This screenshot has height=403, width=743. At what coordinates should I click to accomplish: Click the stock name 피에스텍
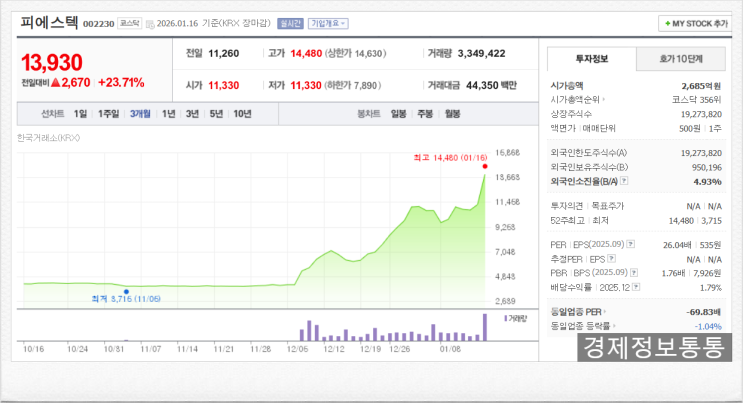coord(49,22)
